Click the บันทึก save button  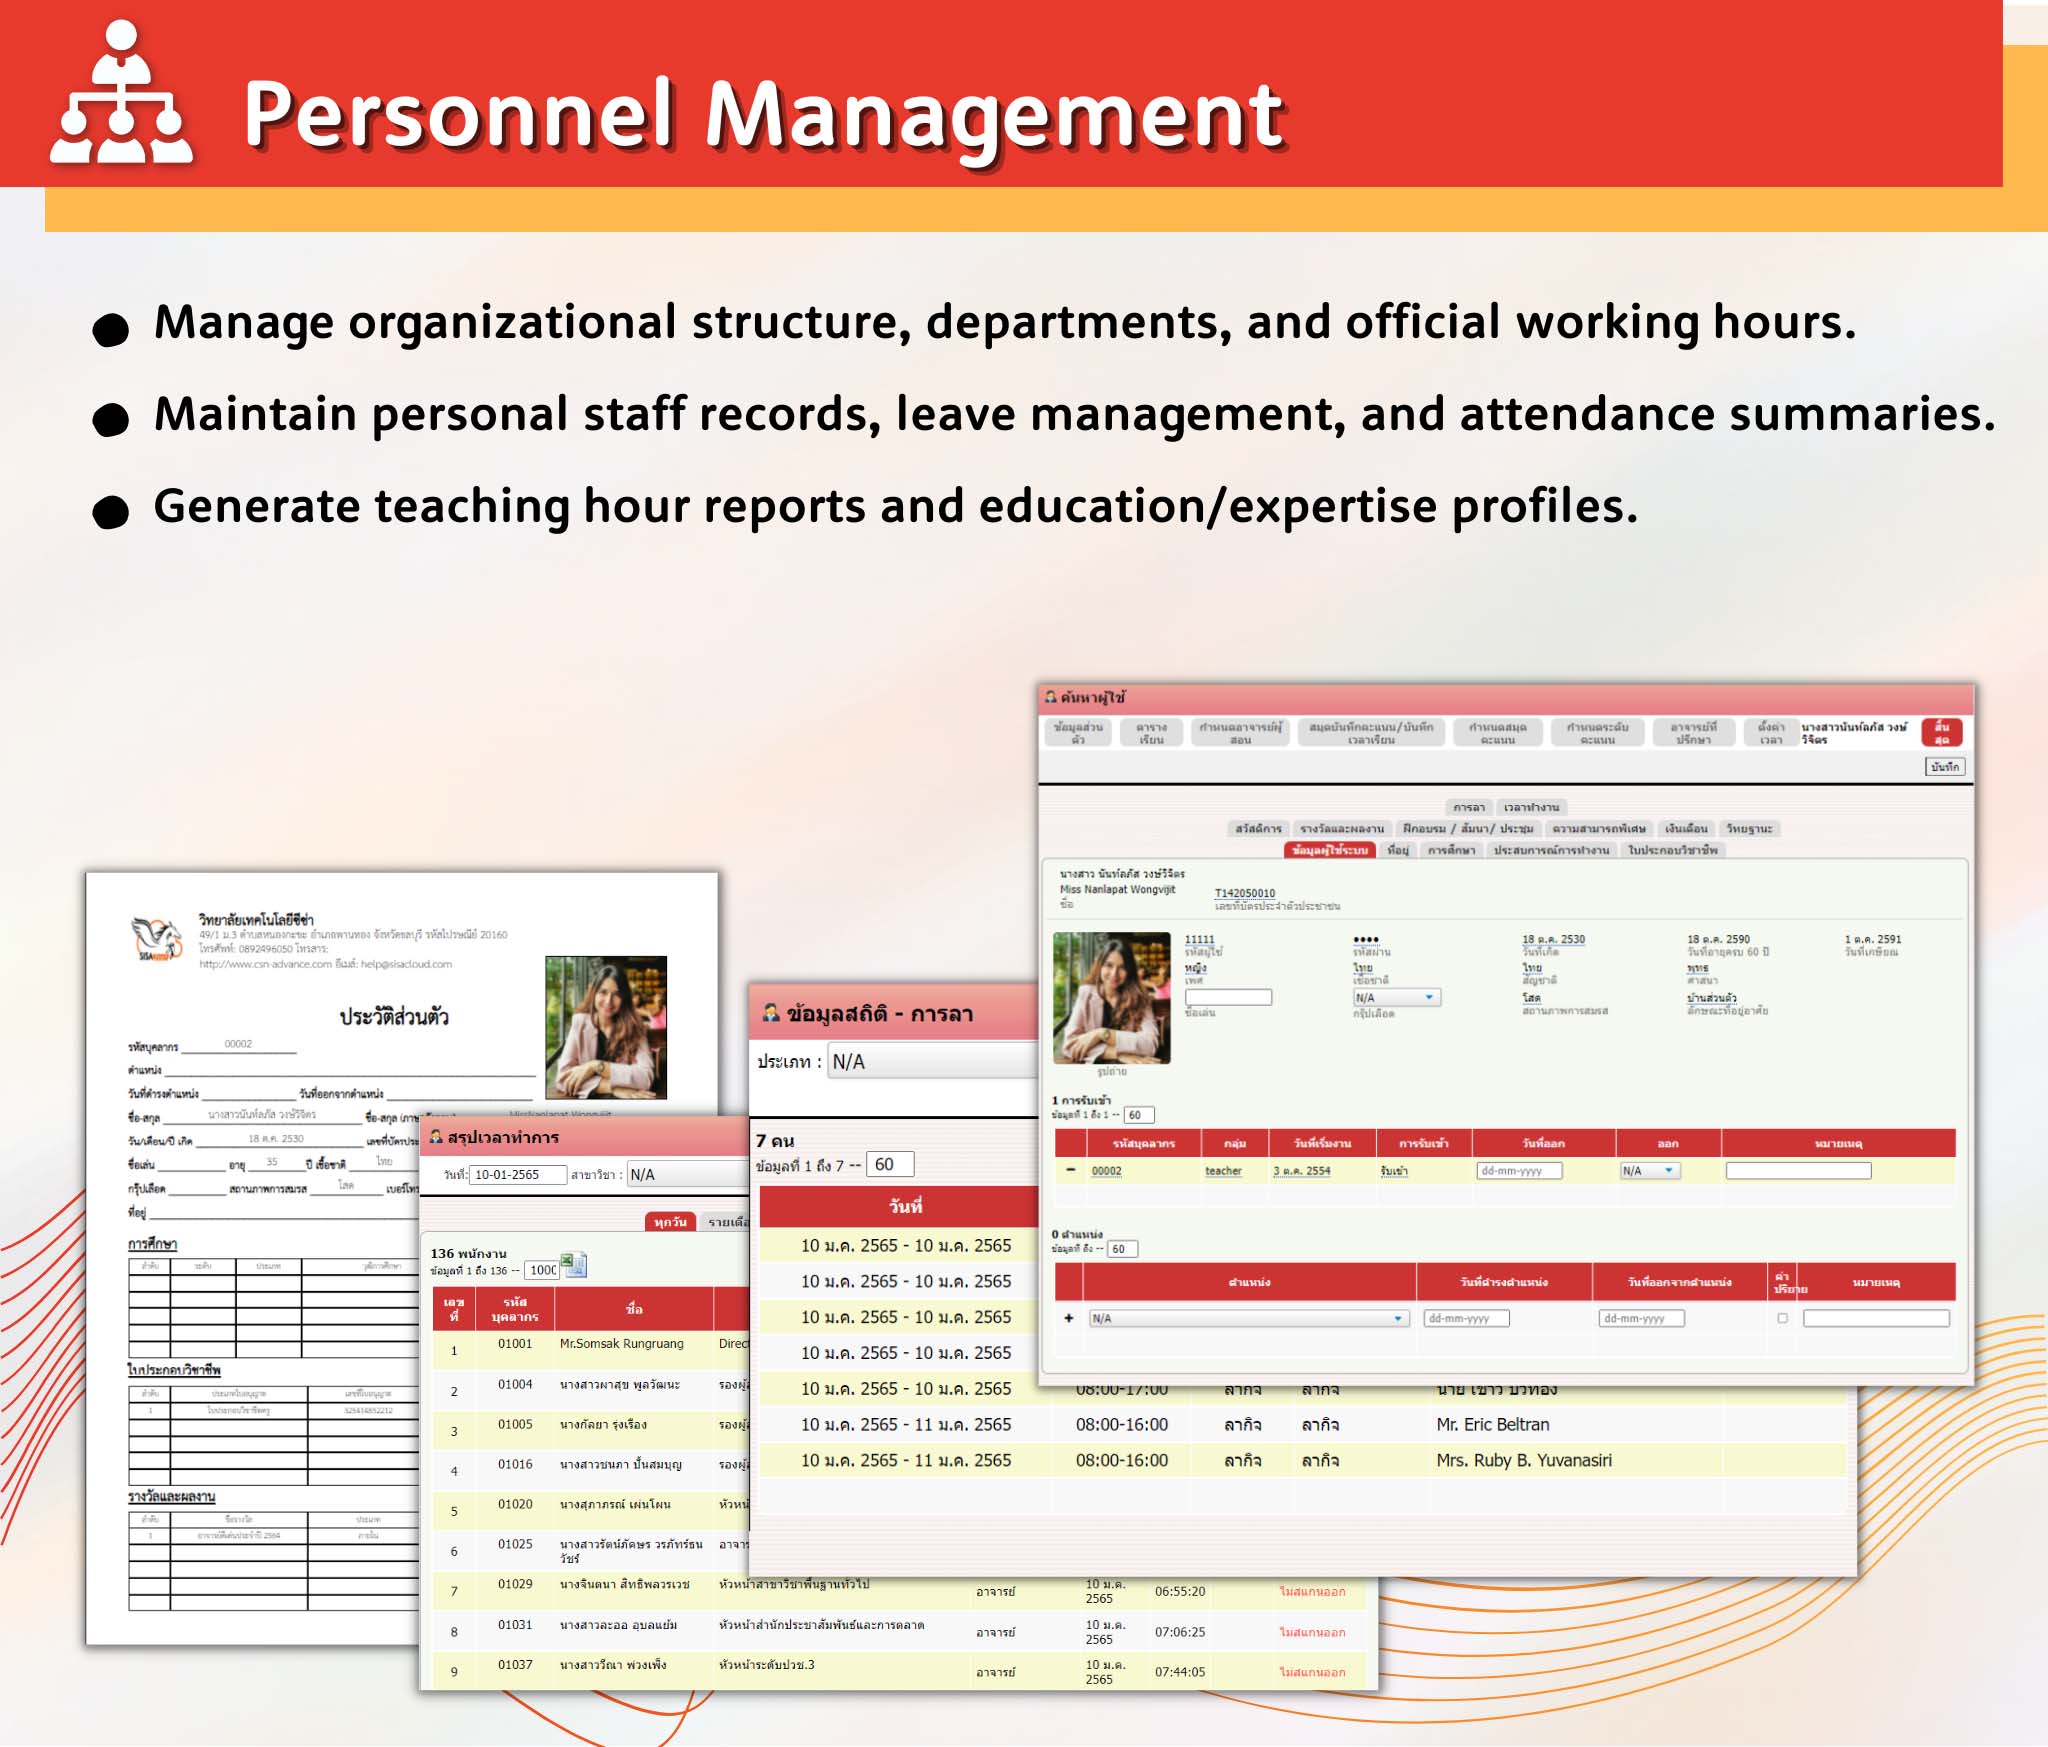(1944, 766)
